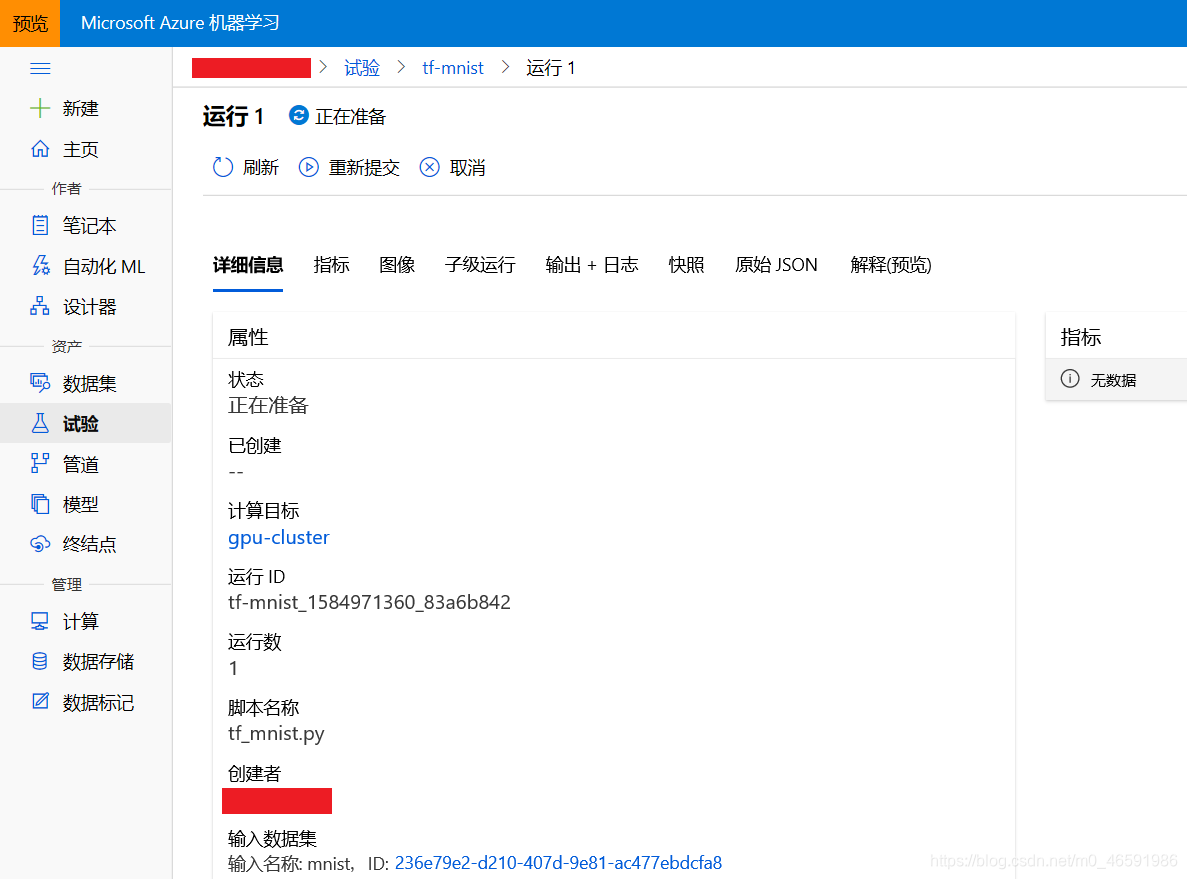Click the flask icon for 试验
Screen dimensions: 1187x879
point(40,423)
